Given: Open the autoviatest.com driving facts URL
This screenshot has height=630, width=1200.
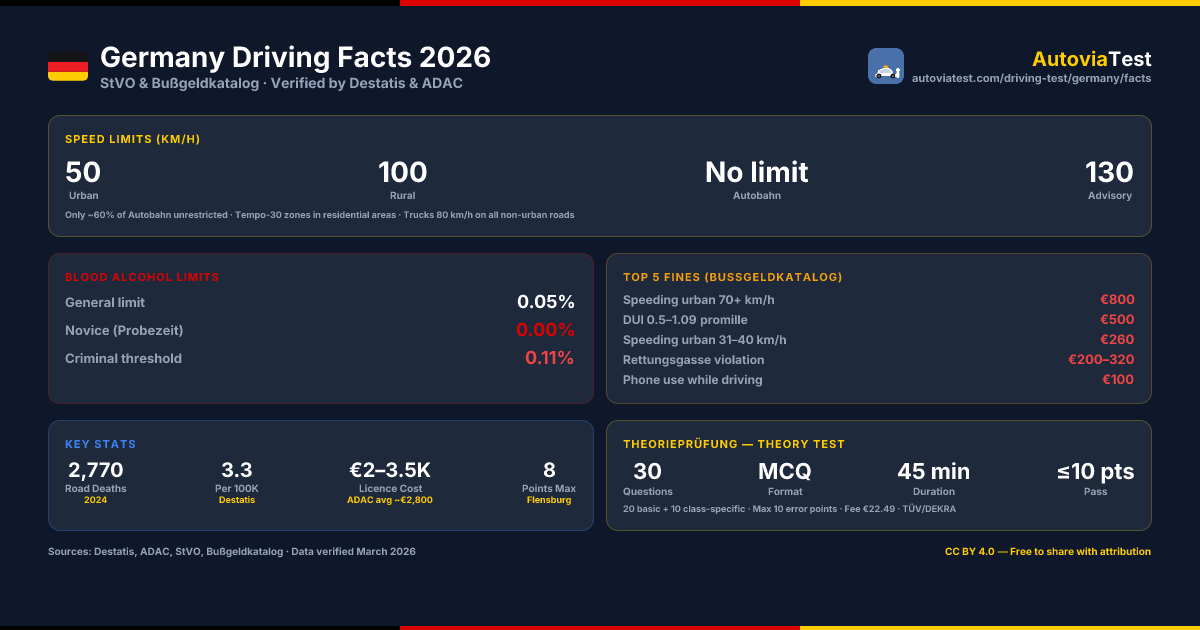Looking at the screenshot, I should point(1031,78).
